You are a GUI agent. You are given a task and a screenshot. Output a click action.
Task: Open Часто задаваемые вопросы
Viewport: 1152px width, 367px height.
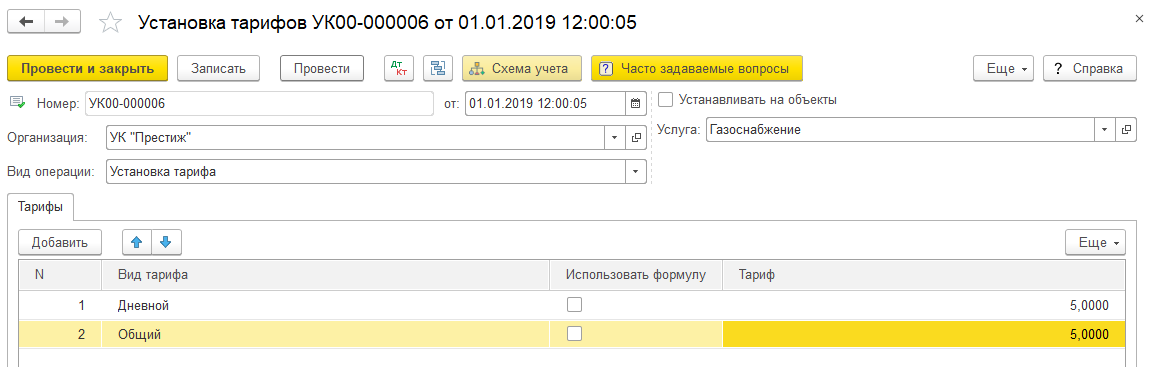(x=696, y=68)
